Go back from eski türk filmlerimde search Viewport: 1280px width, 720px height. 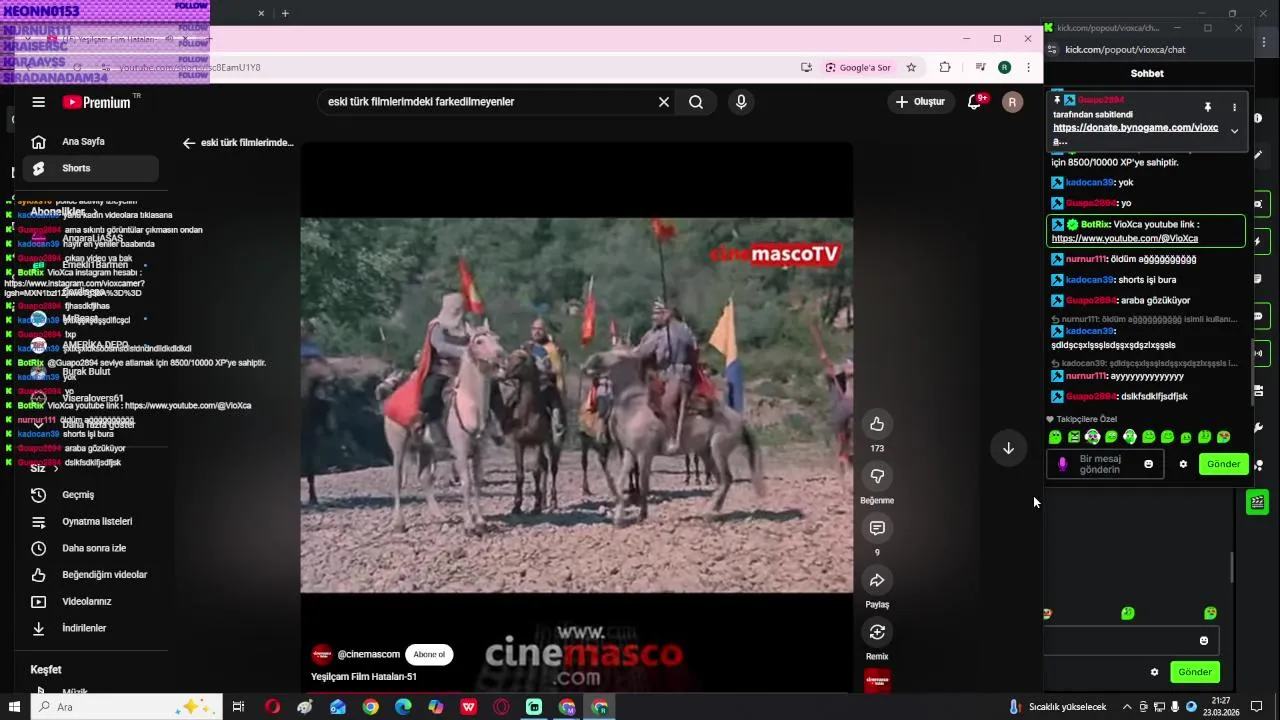[188, 143]
